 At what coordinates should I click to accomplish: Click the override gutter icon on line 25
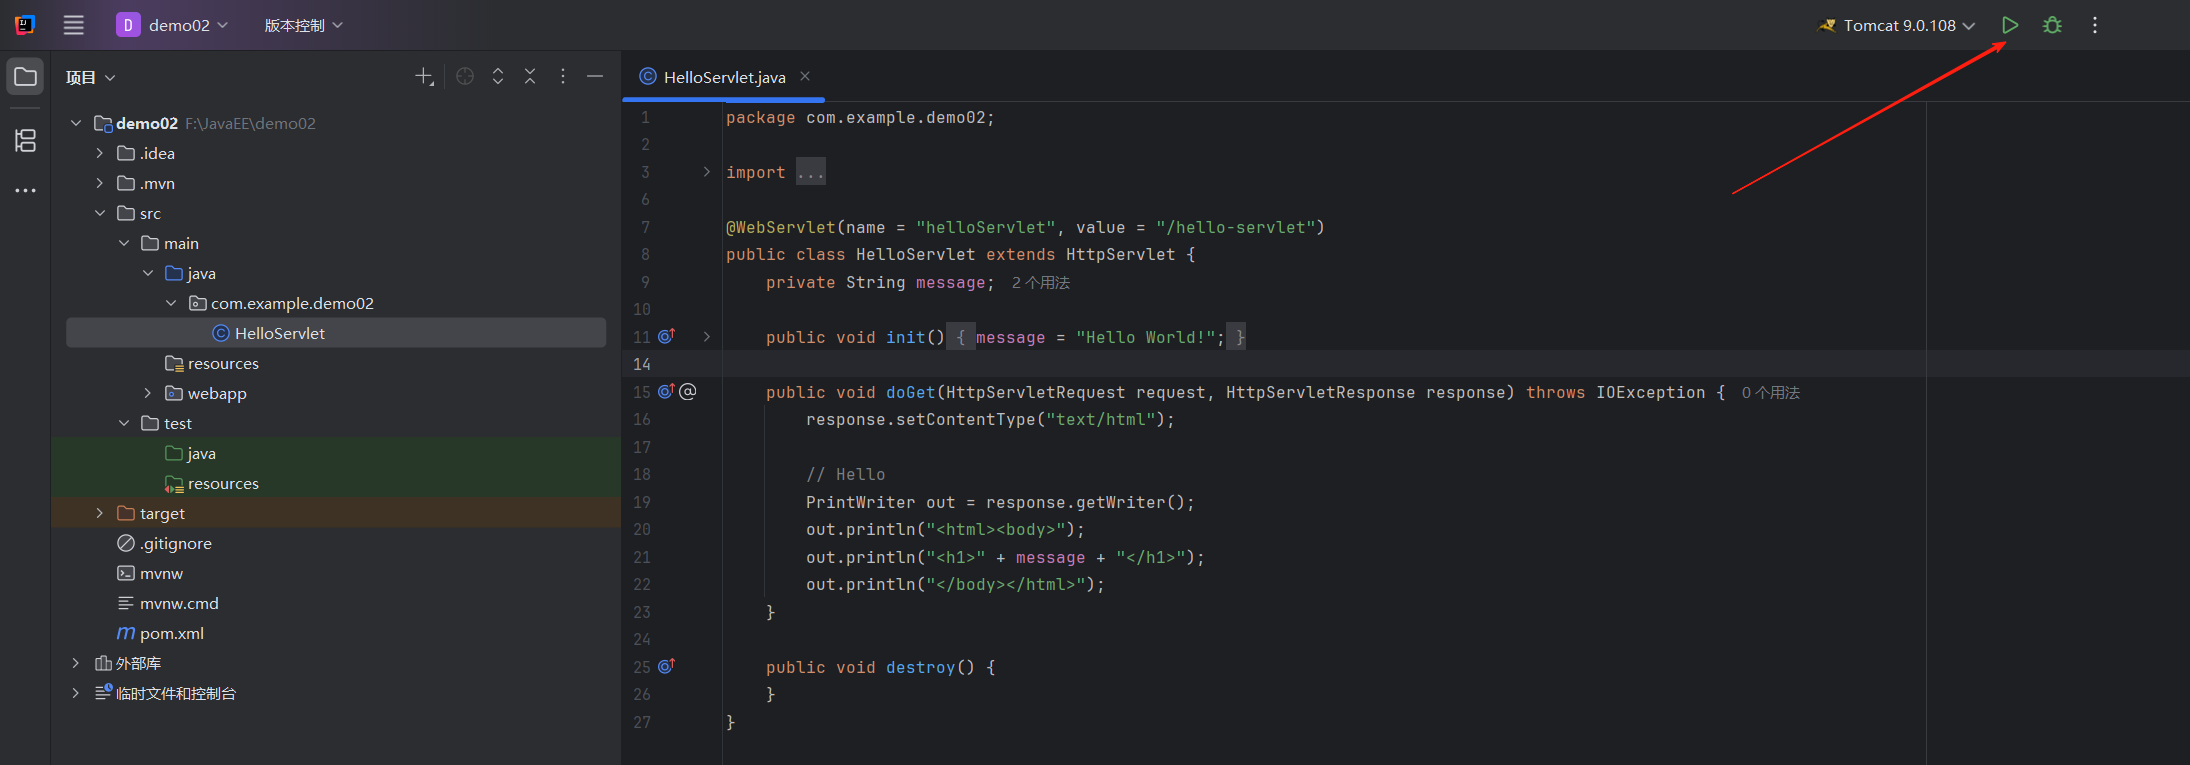[667, 666]
